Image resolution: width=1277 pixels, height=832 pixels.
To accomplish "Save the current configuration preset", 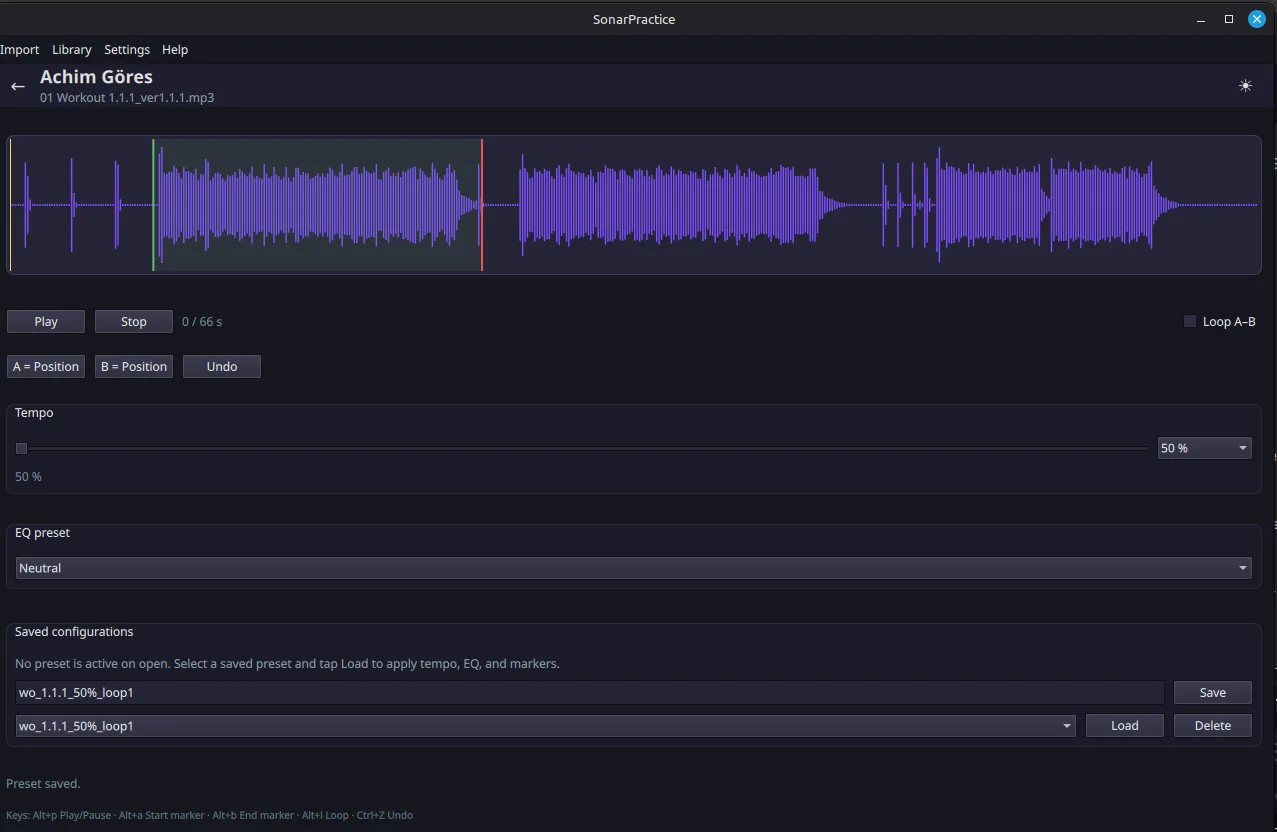I will [x=1213, y=693].
